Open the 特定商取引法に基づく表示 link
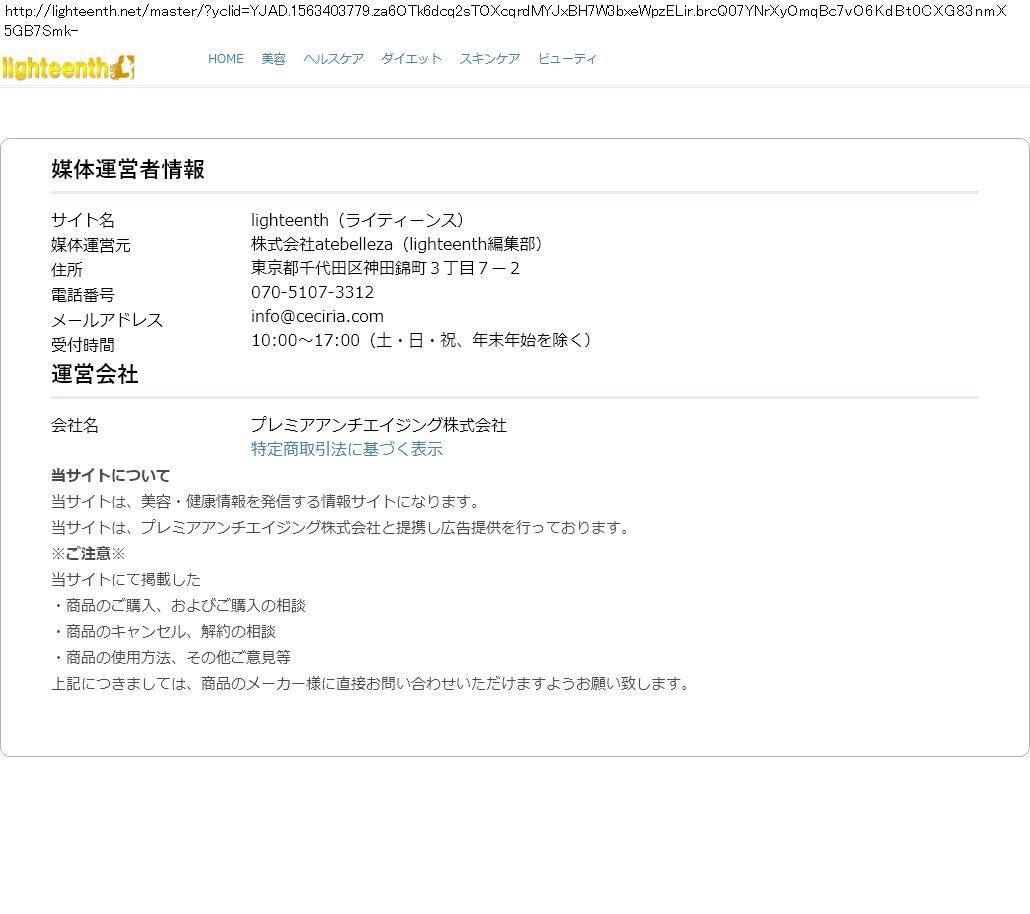1030x914 pixels. pos(346,449)
